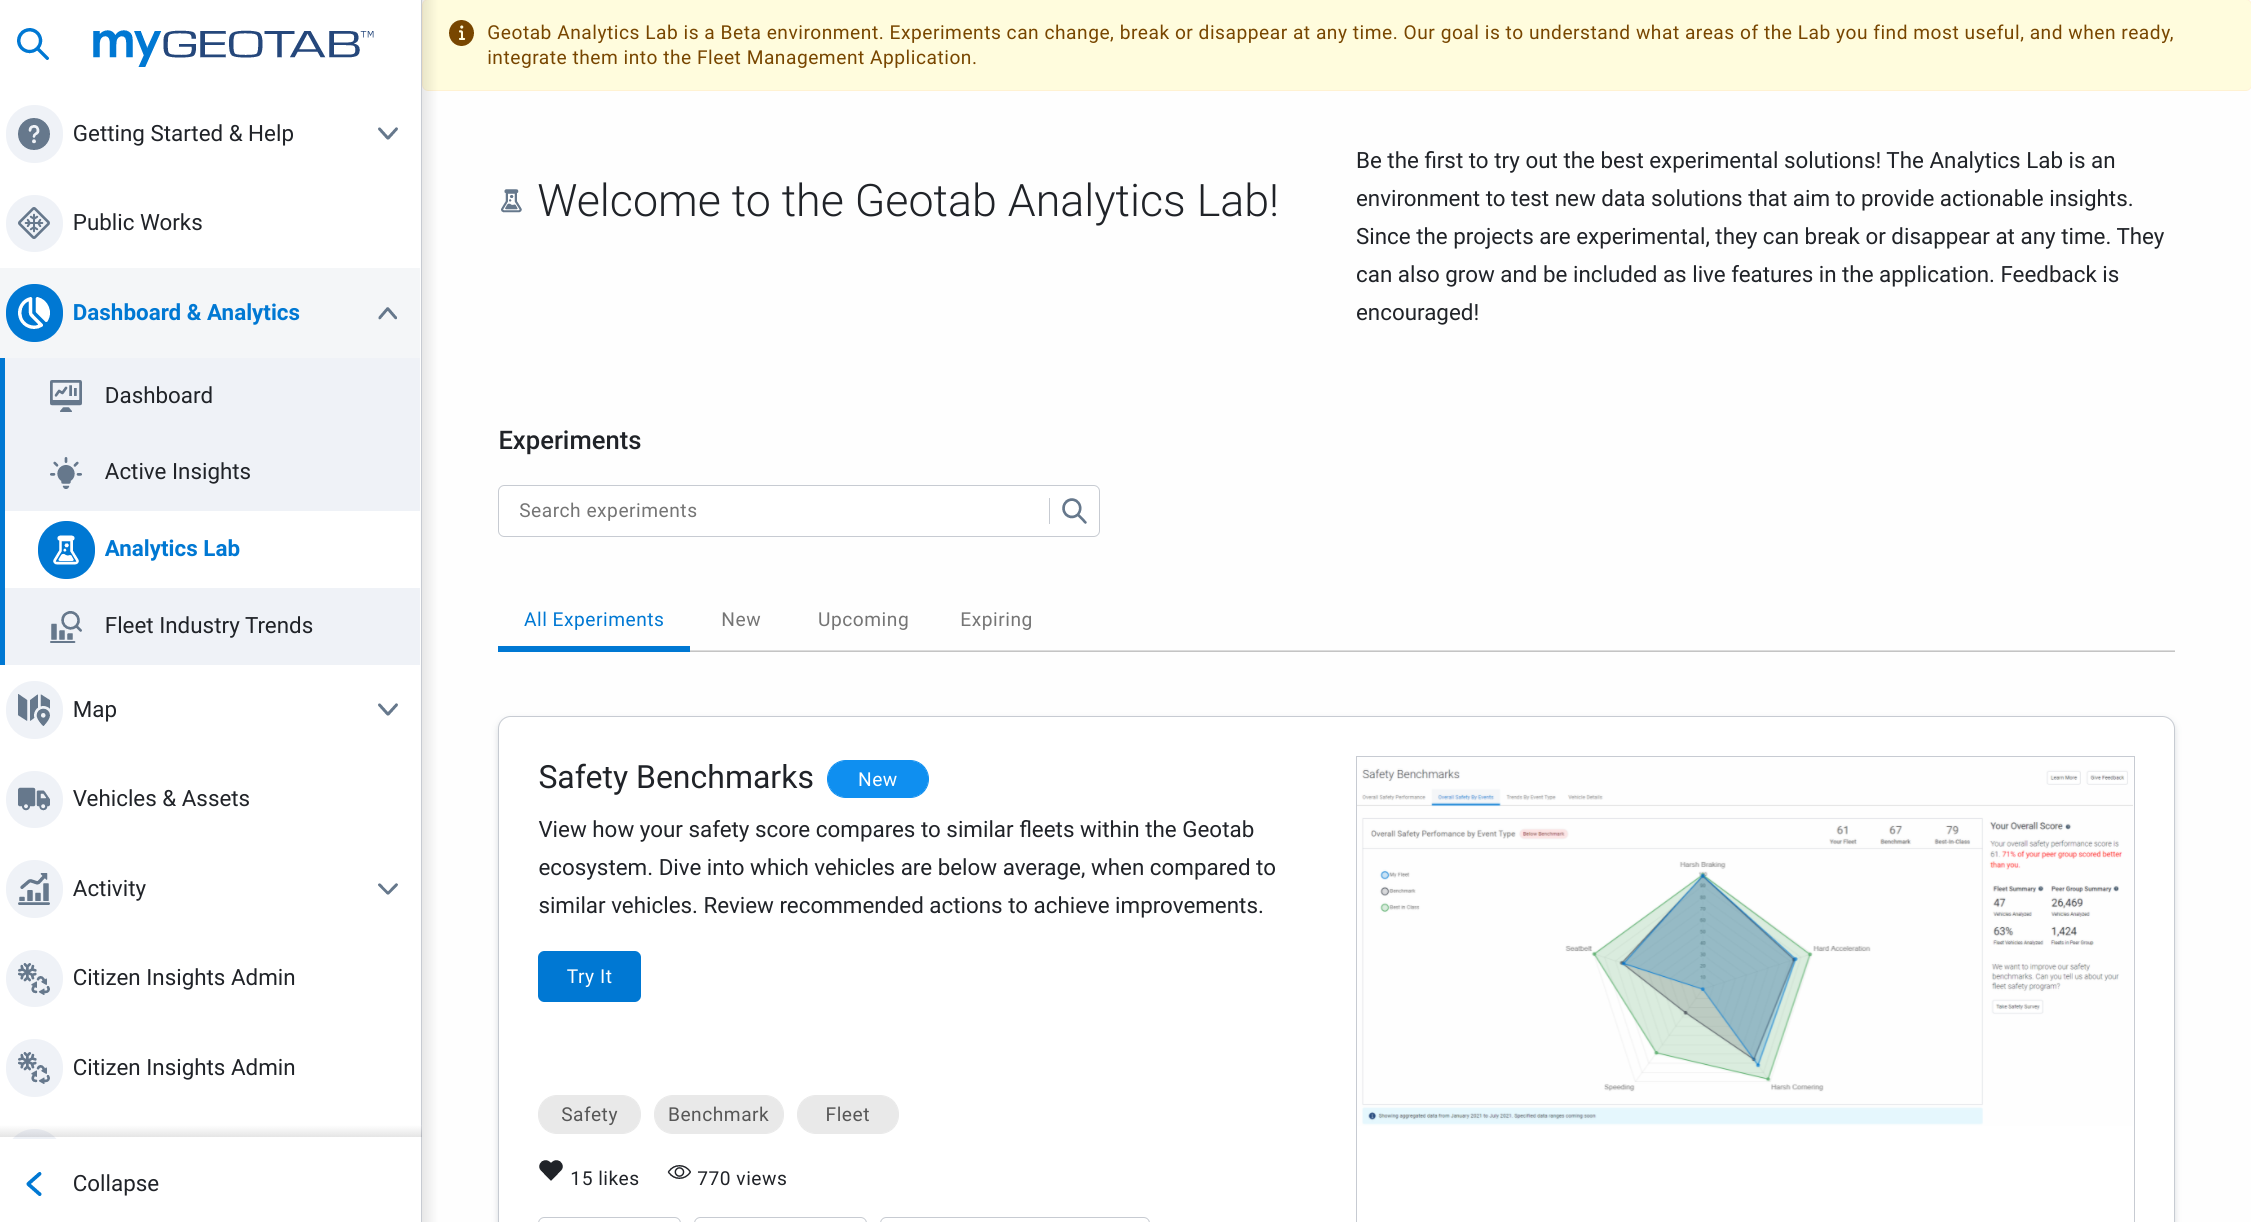Click the first Citizen Insights Admin icon
2251x1222 pixels.
click(x=34, y=978)
